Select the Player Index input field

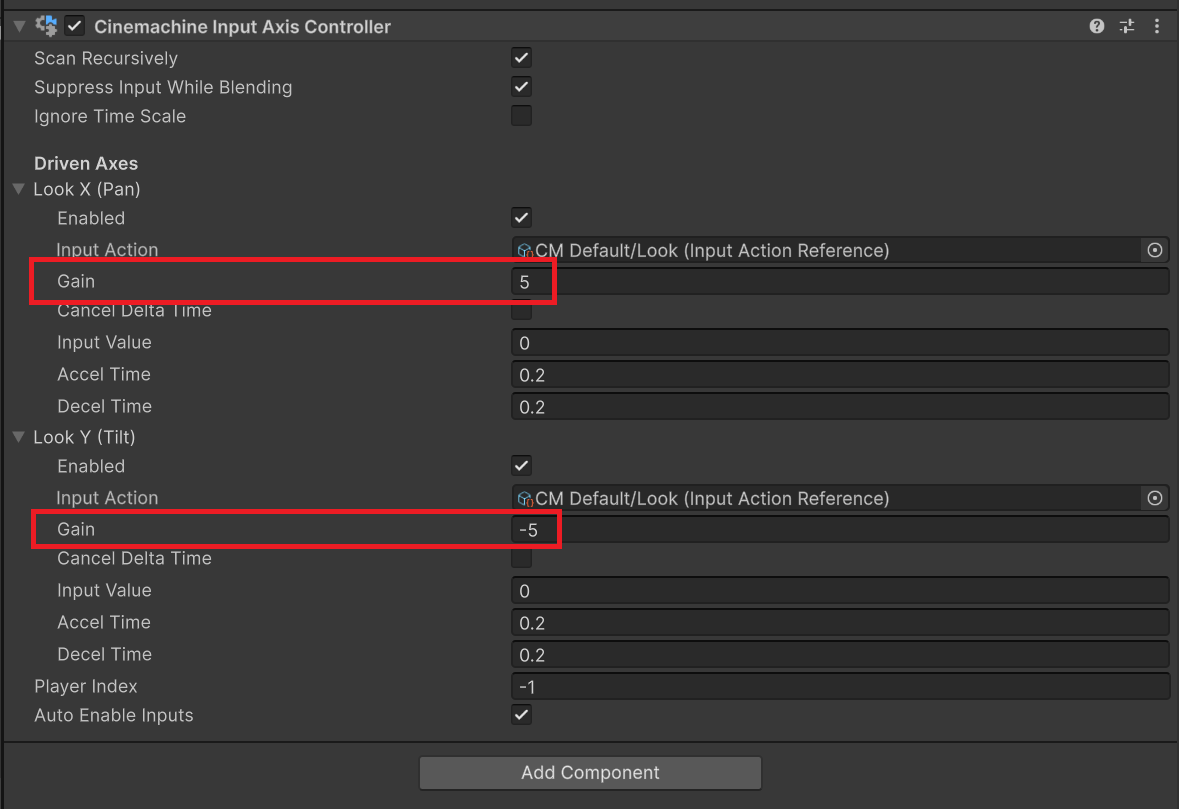(x=840, y=687)
